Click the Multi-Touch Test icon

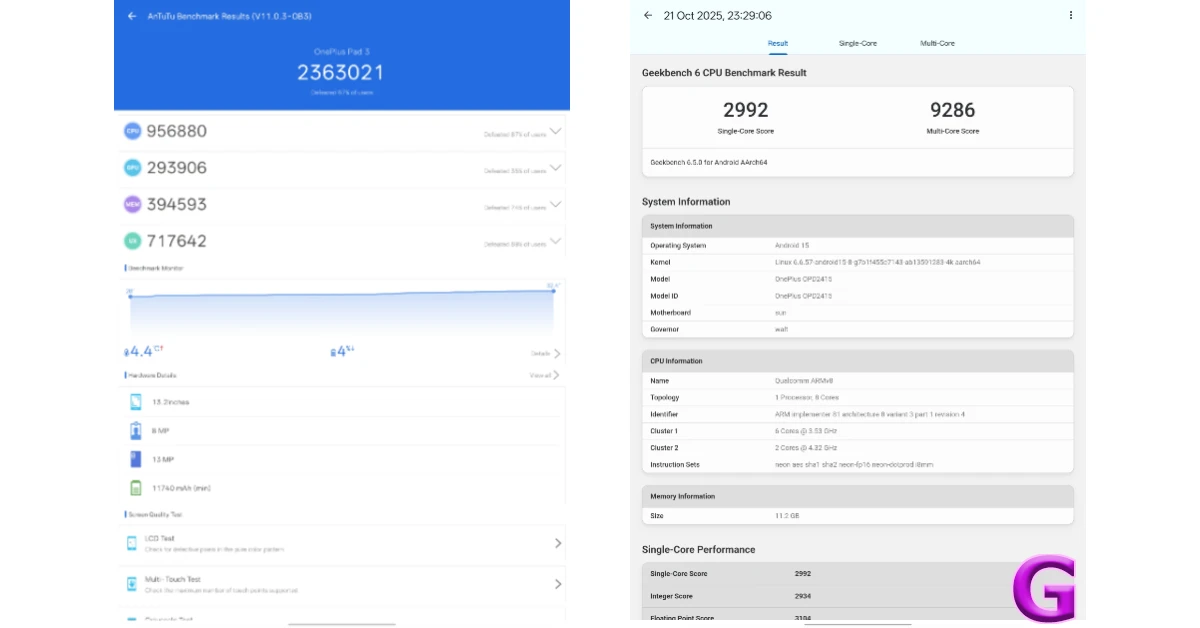[131, 584]
